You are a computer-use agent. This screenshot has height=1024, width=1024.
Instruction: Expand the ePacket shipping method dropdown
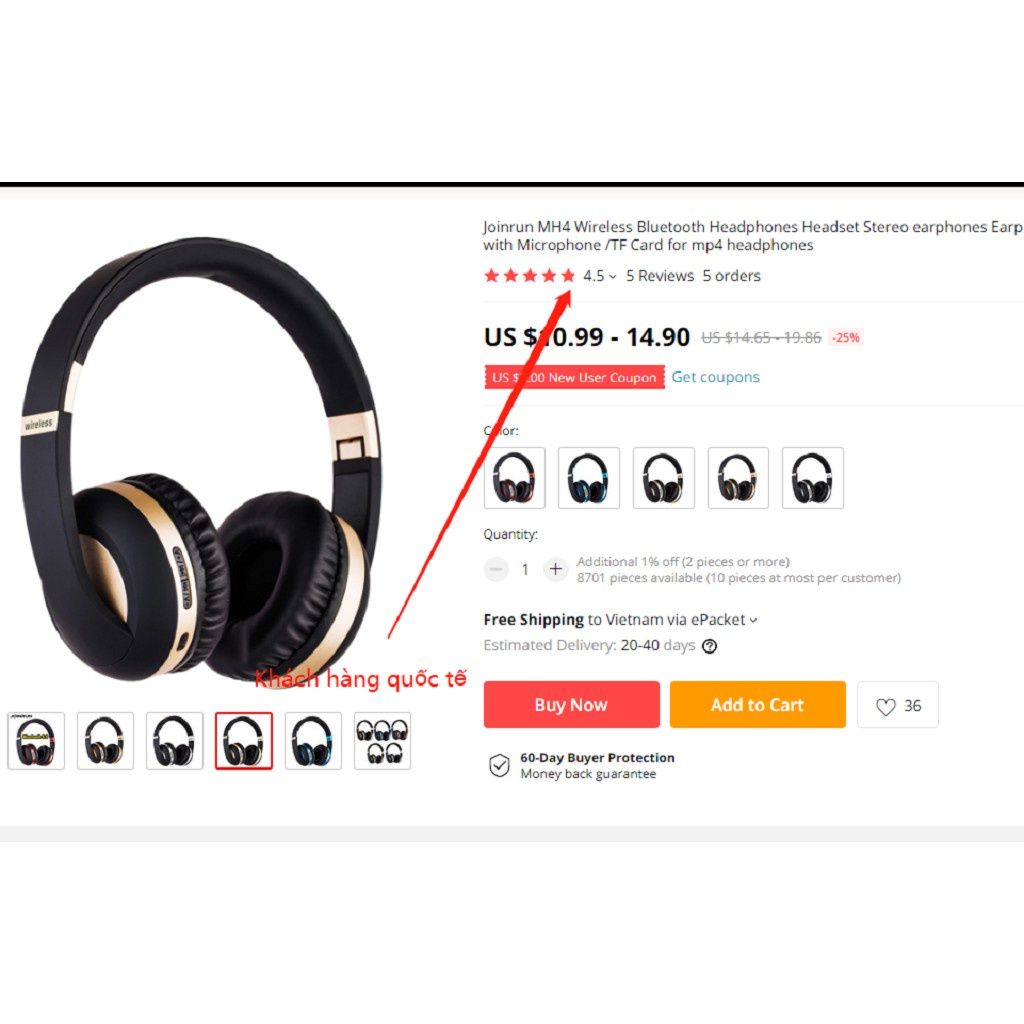coord(754,620)
